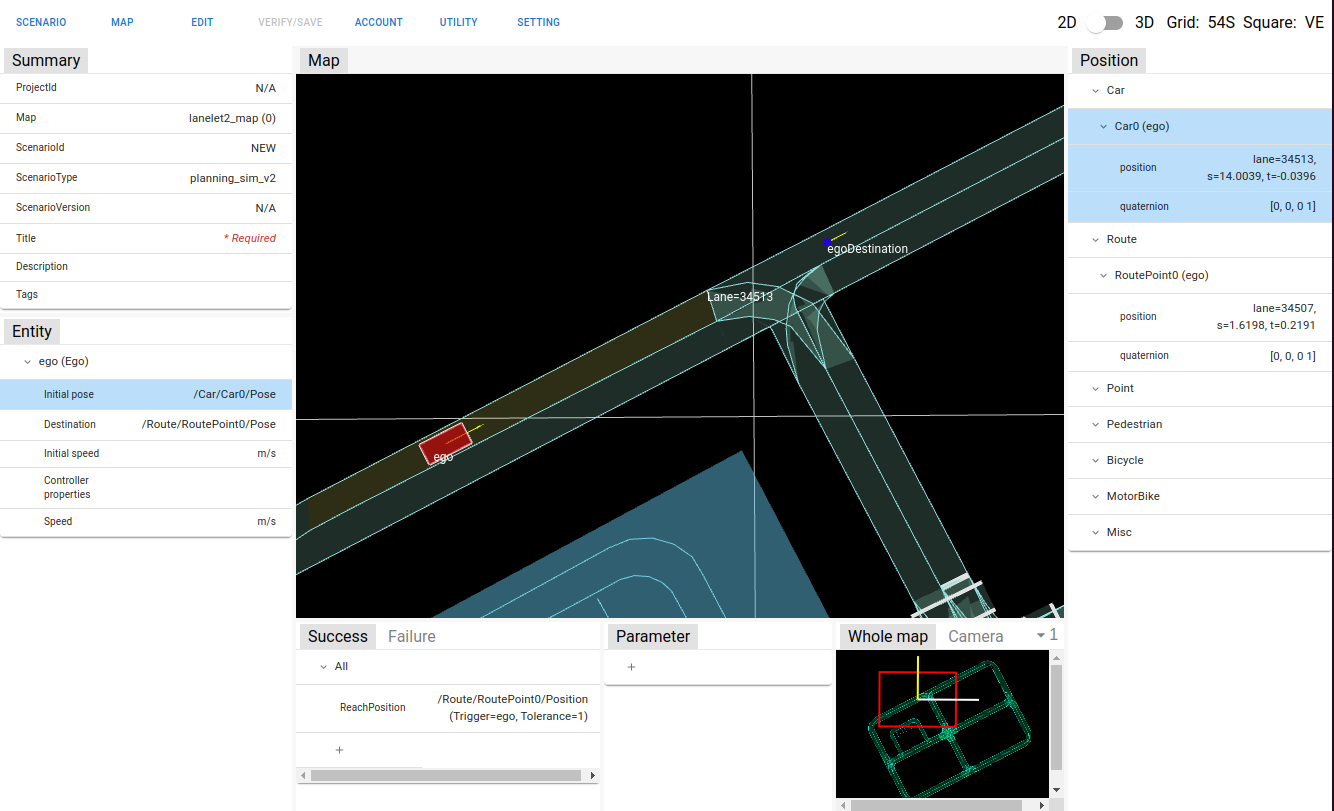
Task: Click the blue egoDestination marker on map
Action: [x=827, y=242]
